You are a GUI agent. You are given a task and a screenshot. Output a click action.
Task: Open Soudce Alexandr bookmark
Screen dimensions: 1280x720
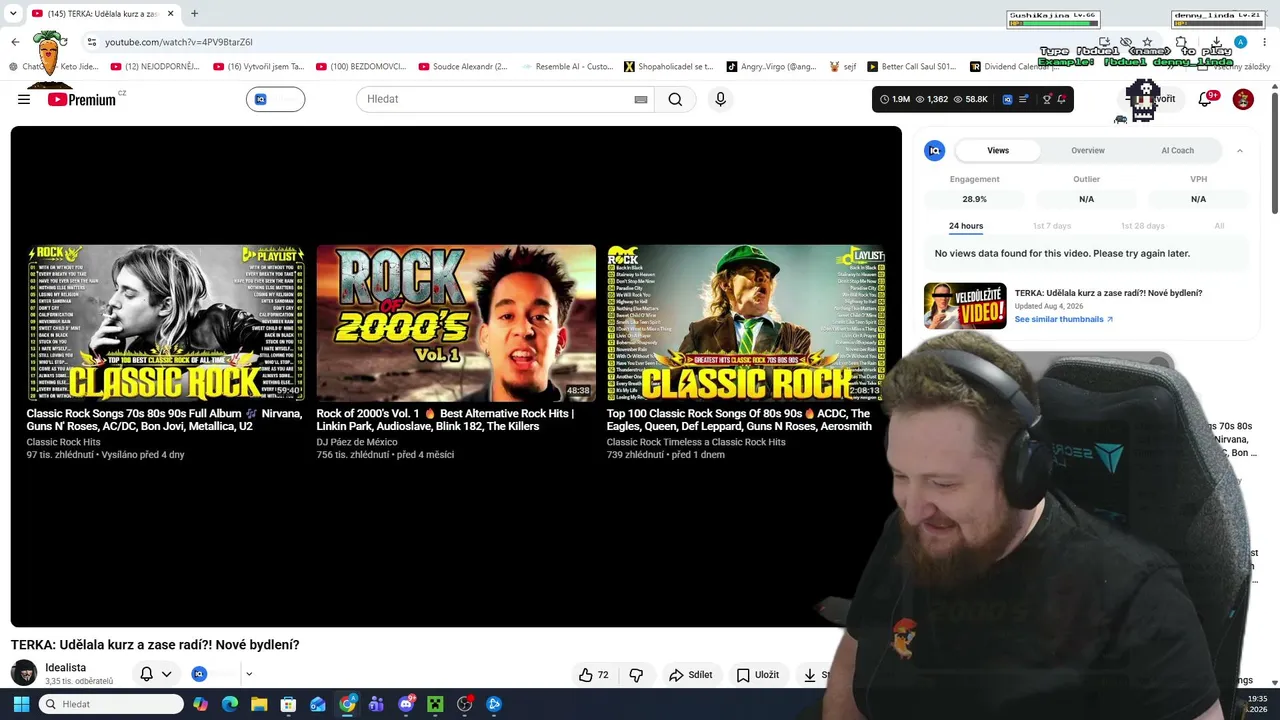click(463, 67)
